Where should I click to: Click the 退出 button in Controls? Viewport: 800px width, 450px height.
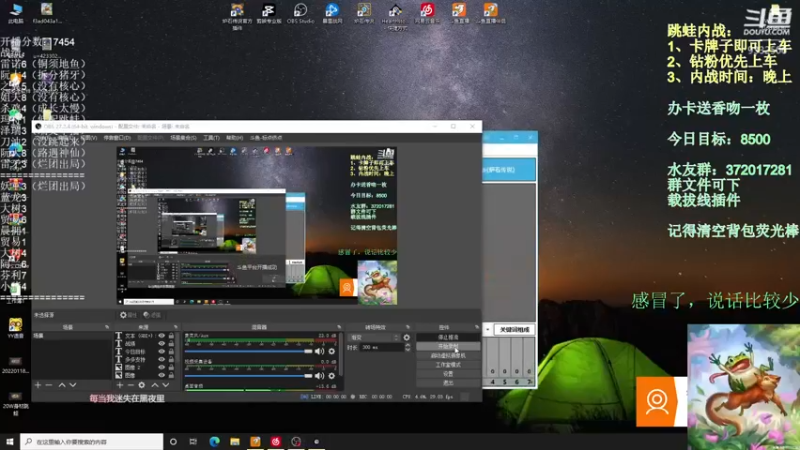pos(448,383)
